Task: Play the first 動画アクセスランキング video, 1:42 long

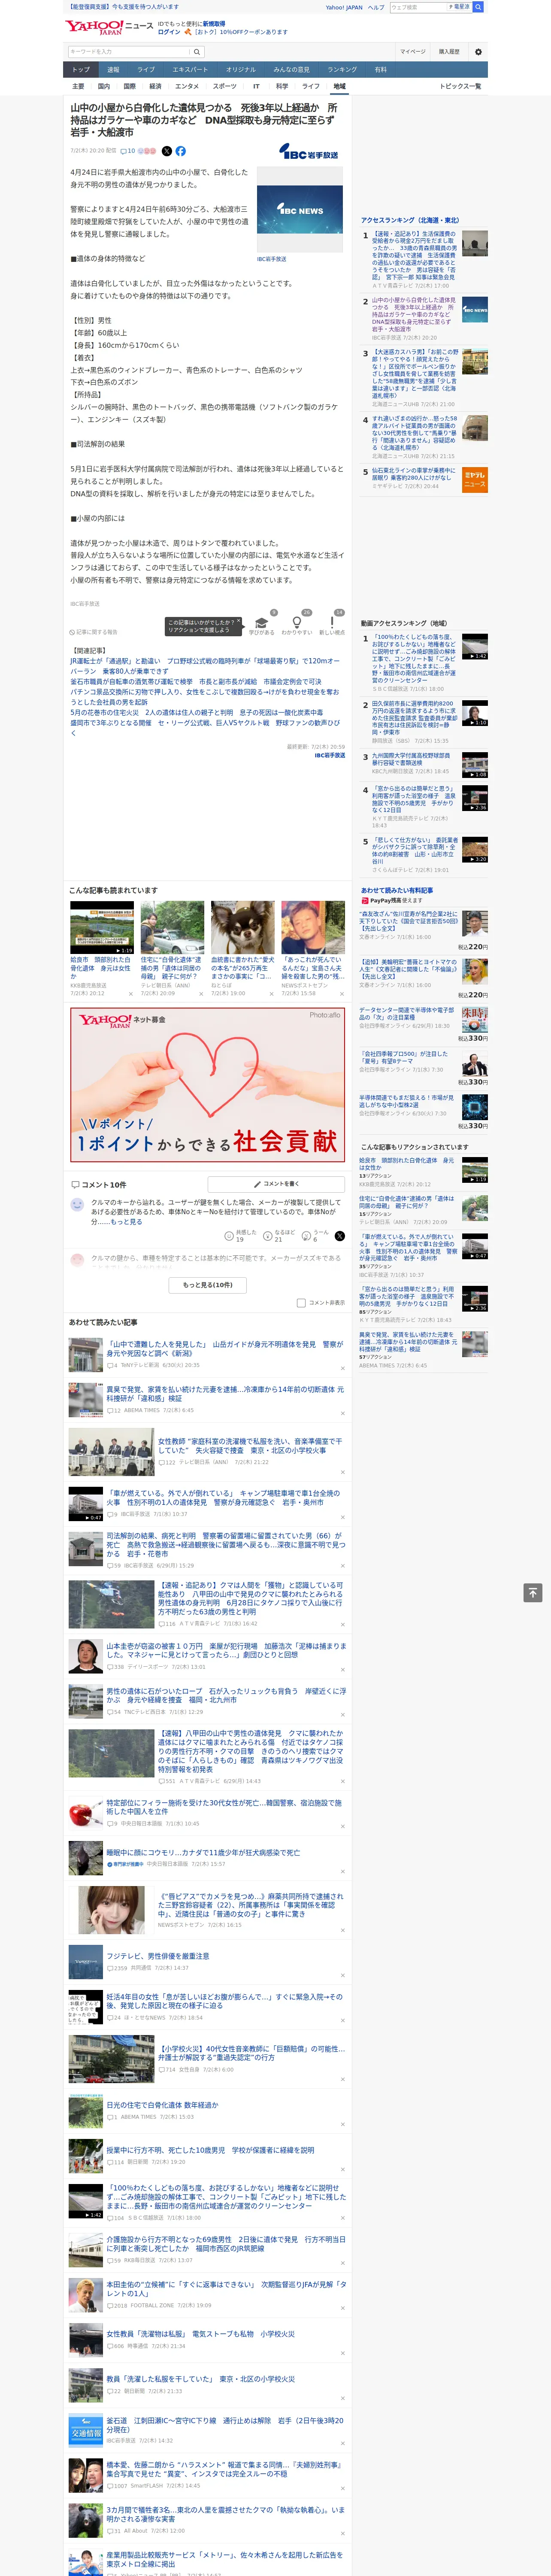Action: [x=475, y=646]
